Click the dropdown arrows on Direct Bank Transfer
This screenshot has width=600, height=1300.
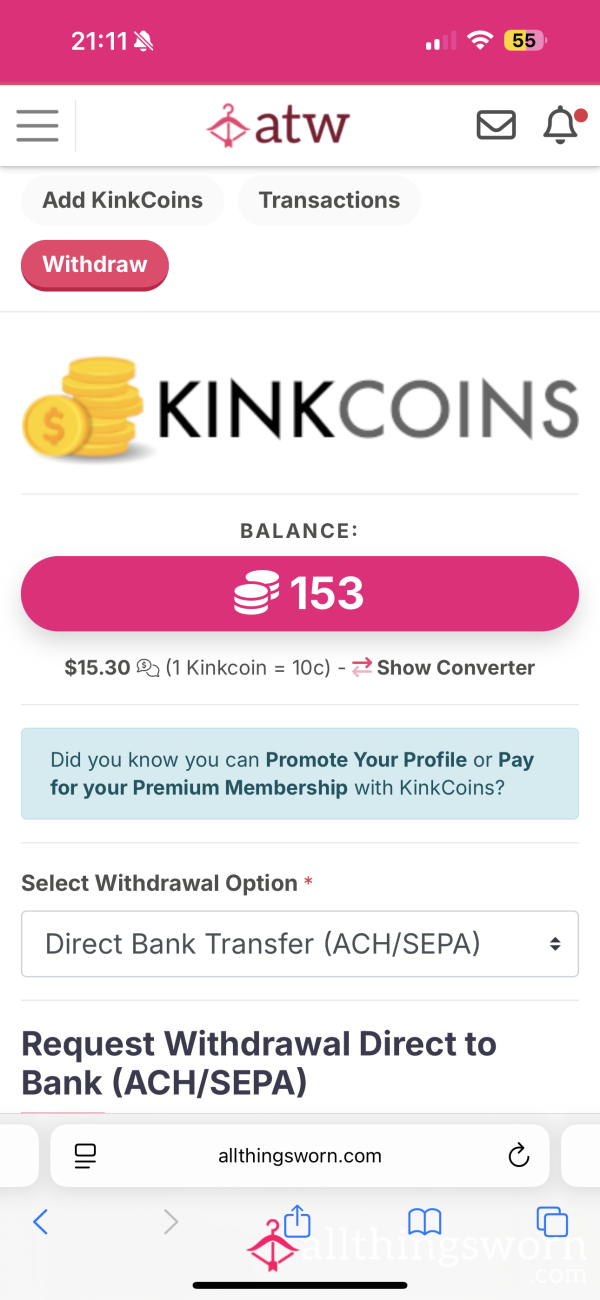point(555,943)
